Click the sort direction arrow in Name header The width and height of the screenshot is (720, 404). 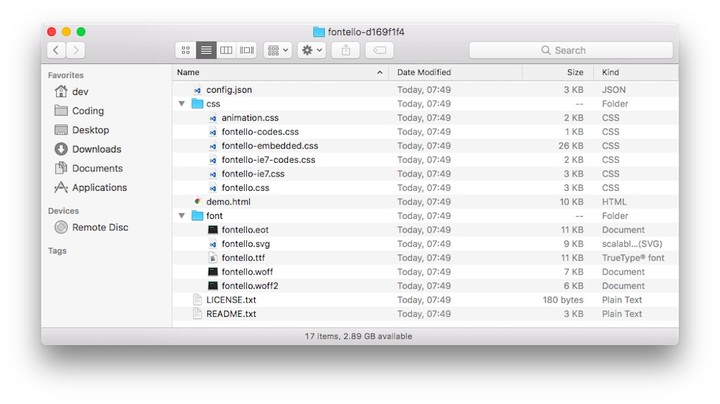pos(380,73)
